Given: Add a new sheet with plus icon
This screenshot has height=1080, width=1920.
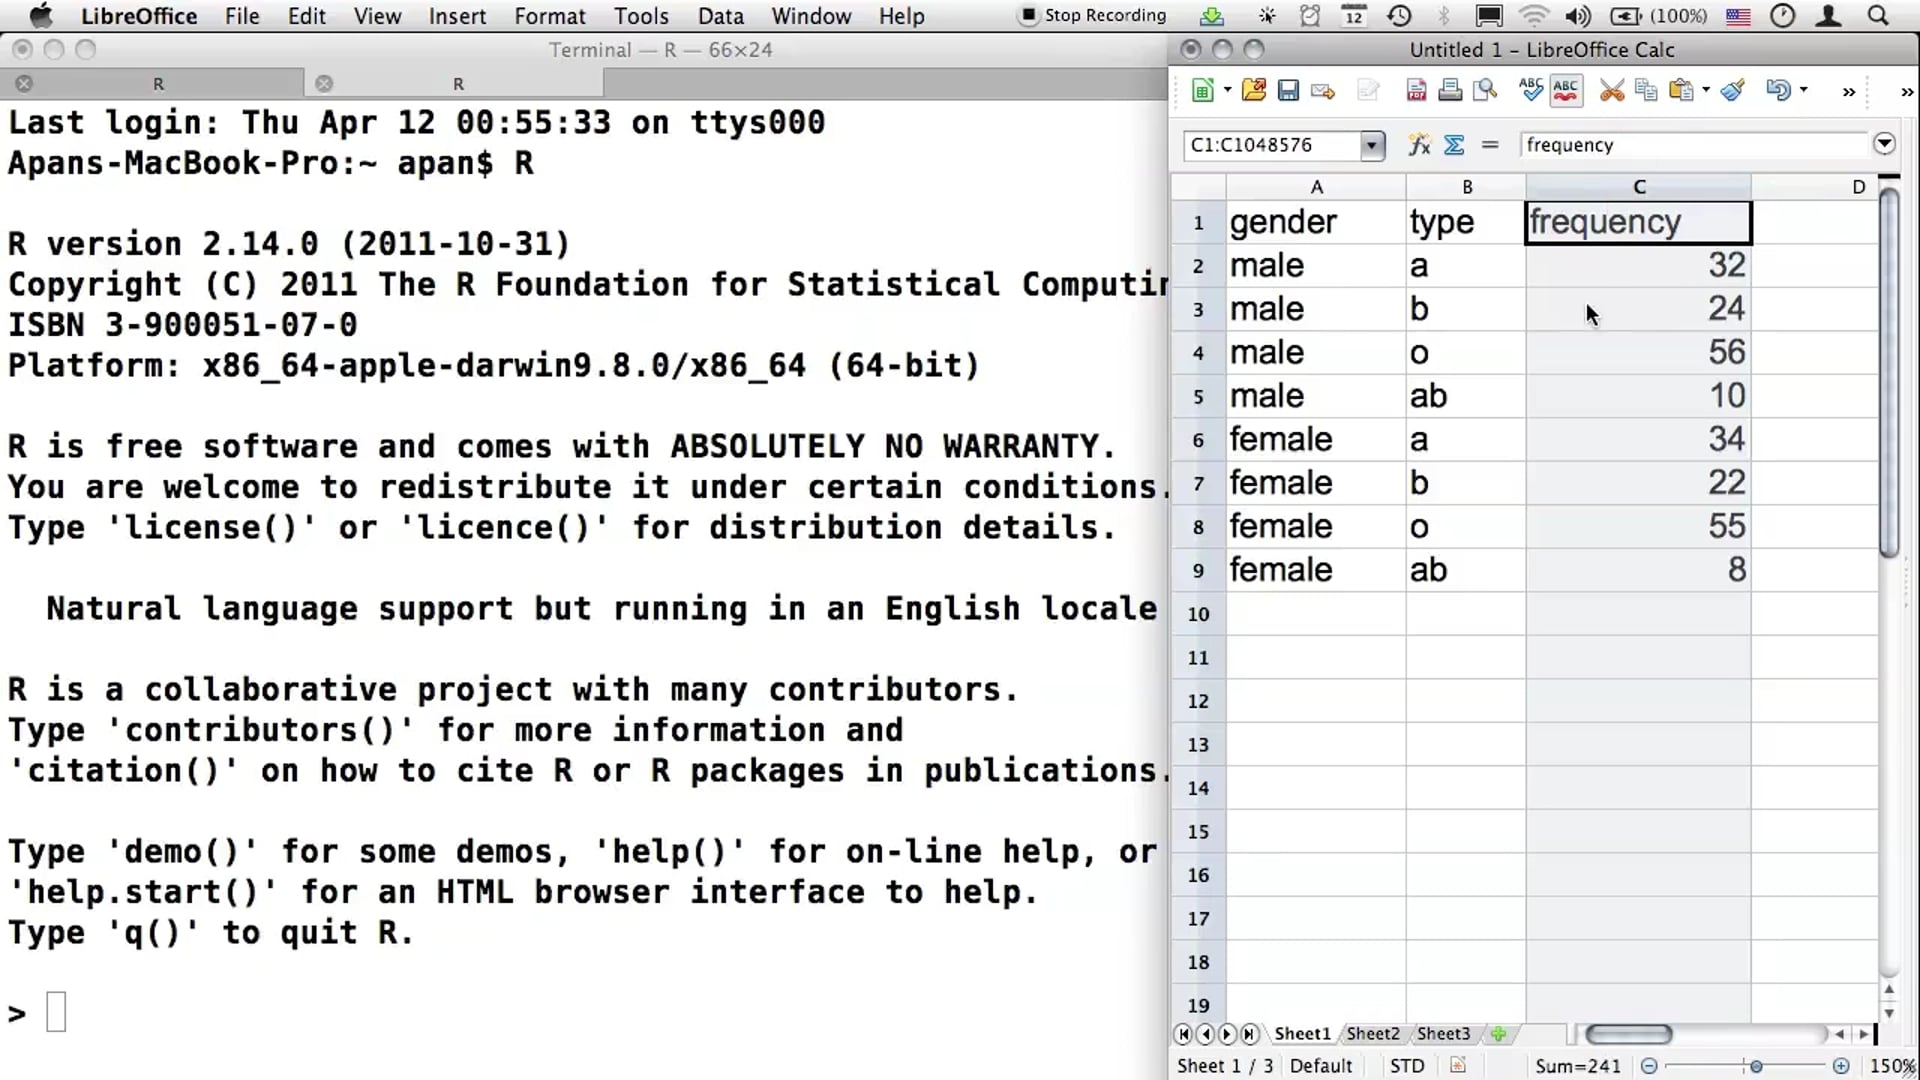Looking at the screenshot, I should coord(1498,1034).
